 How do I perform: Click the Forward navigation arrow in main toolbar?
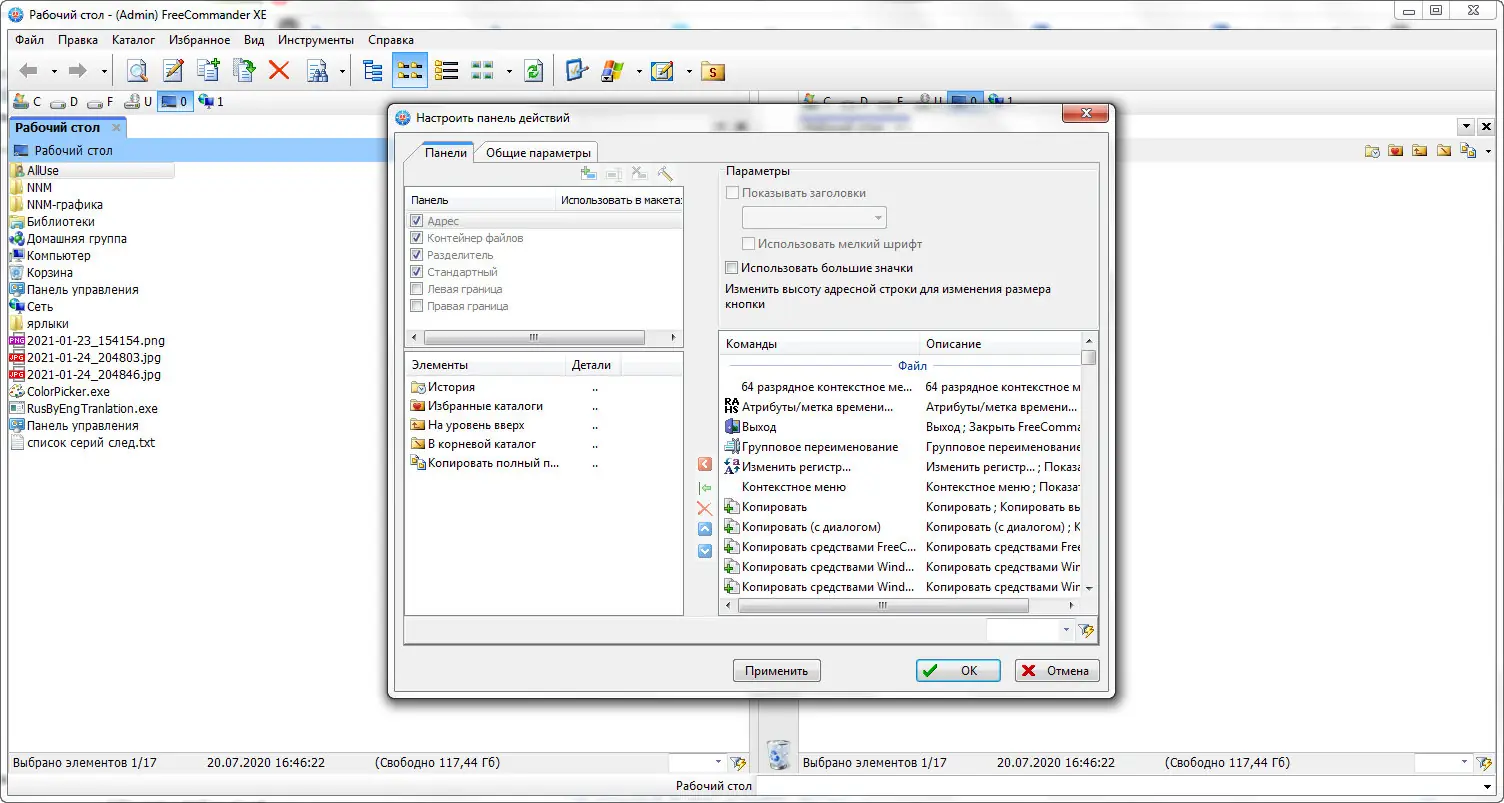click(79, 71)
